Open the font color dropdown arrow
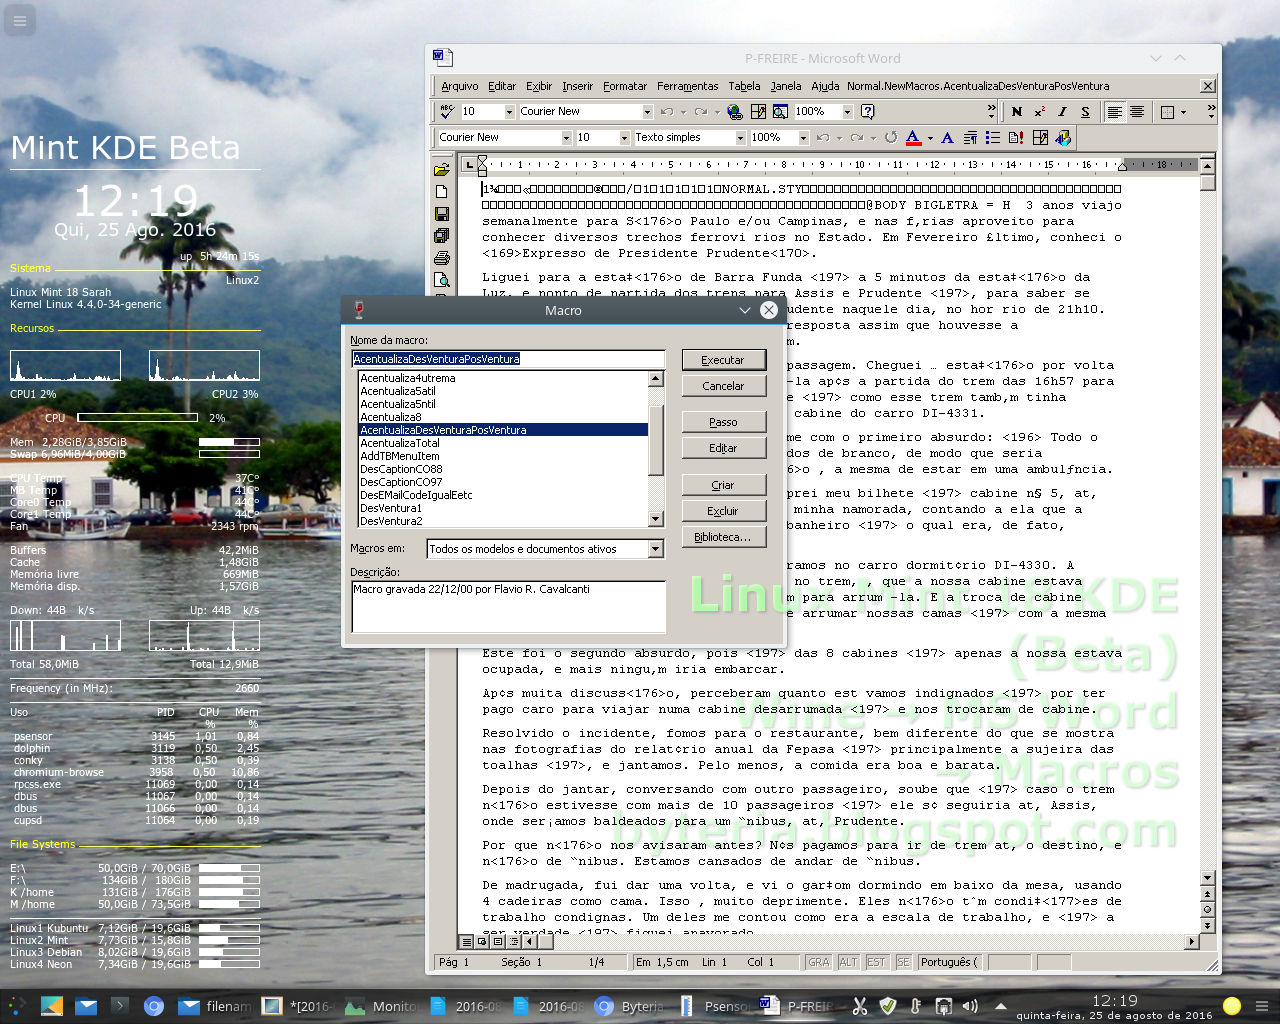1280x1024 pixels. [x=930, y=137]
